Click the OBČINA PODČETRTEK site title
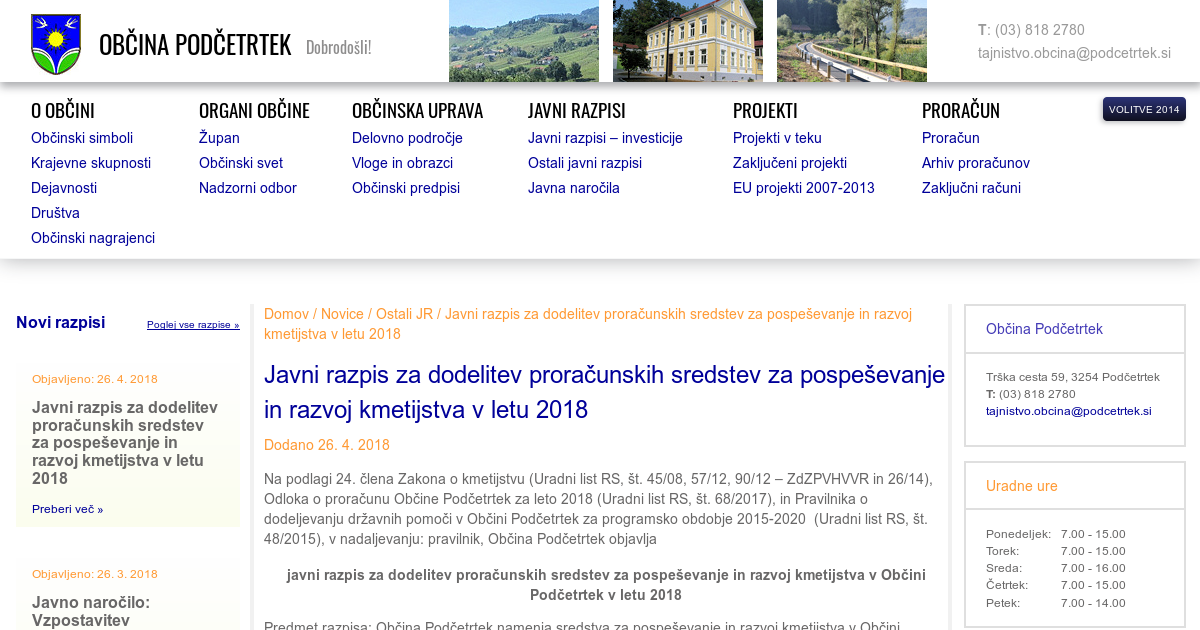Viewport: 1200px width, 630px height. point(195,45)
